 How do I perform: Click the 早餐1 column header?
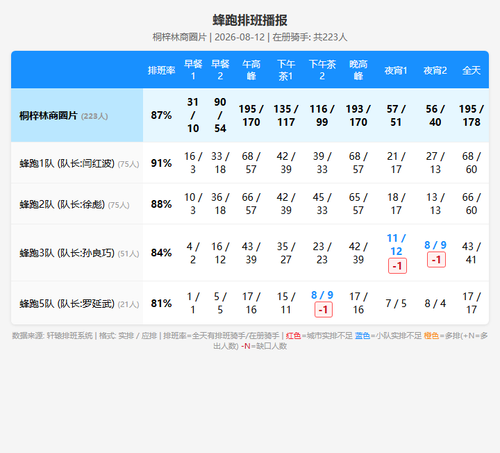pos(193,70)
